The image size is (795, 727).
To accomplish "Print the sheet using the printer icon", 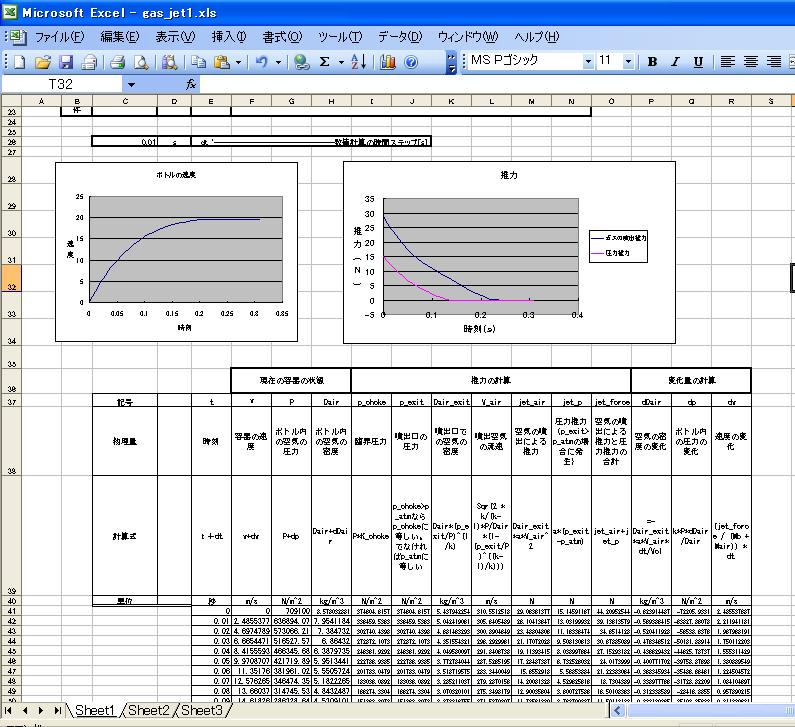I will [118, 62].
